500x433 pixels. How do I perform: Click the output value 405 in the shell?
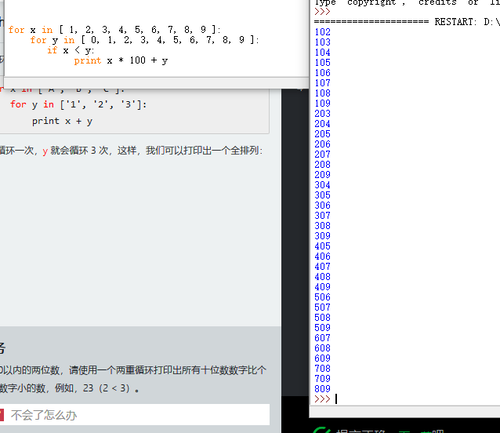(x=322, y=246)
